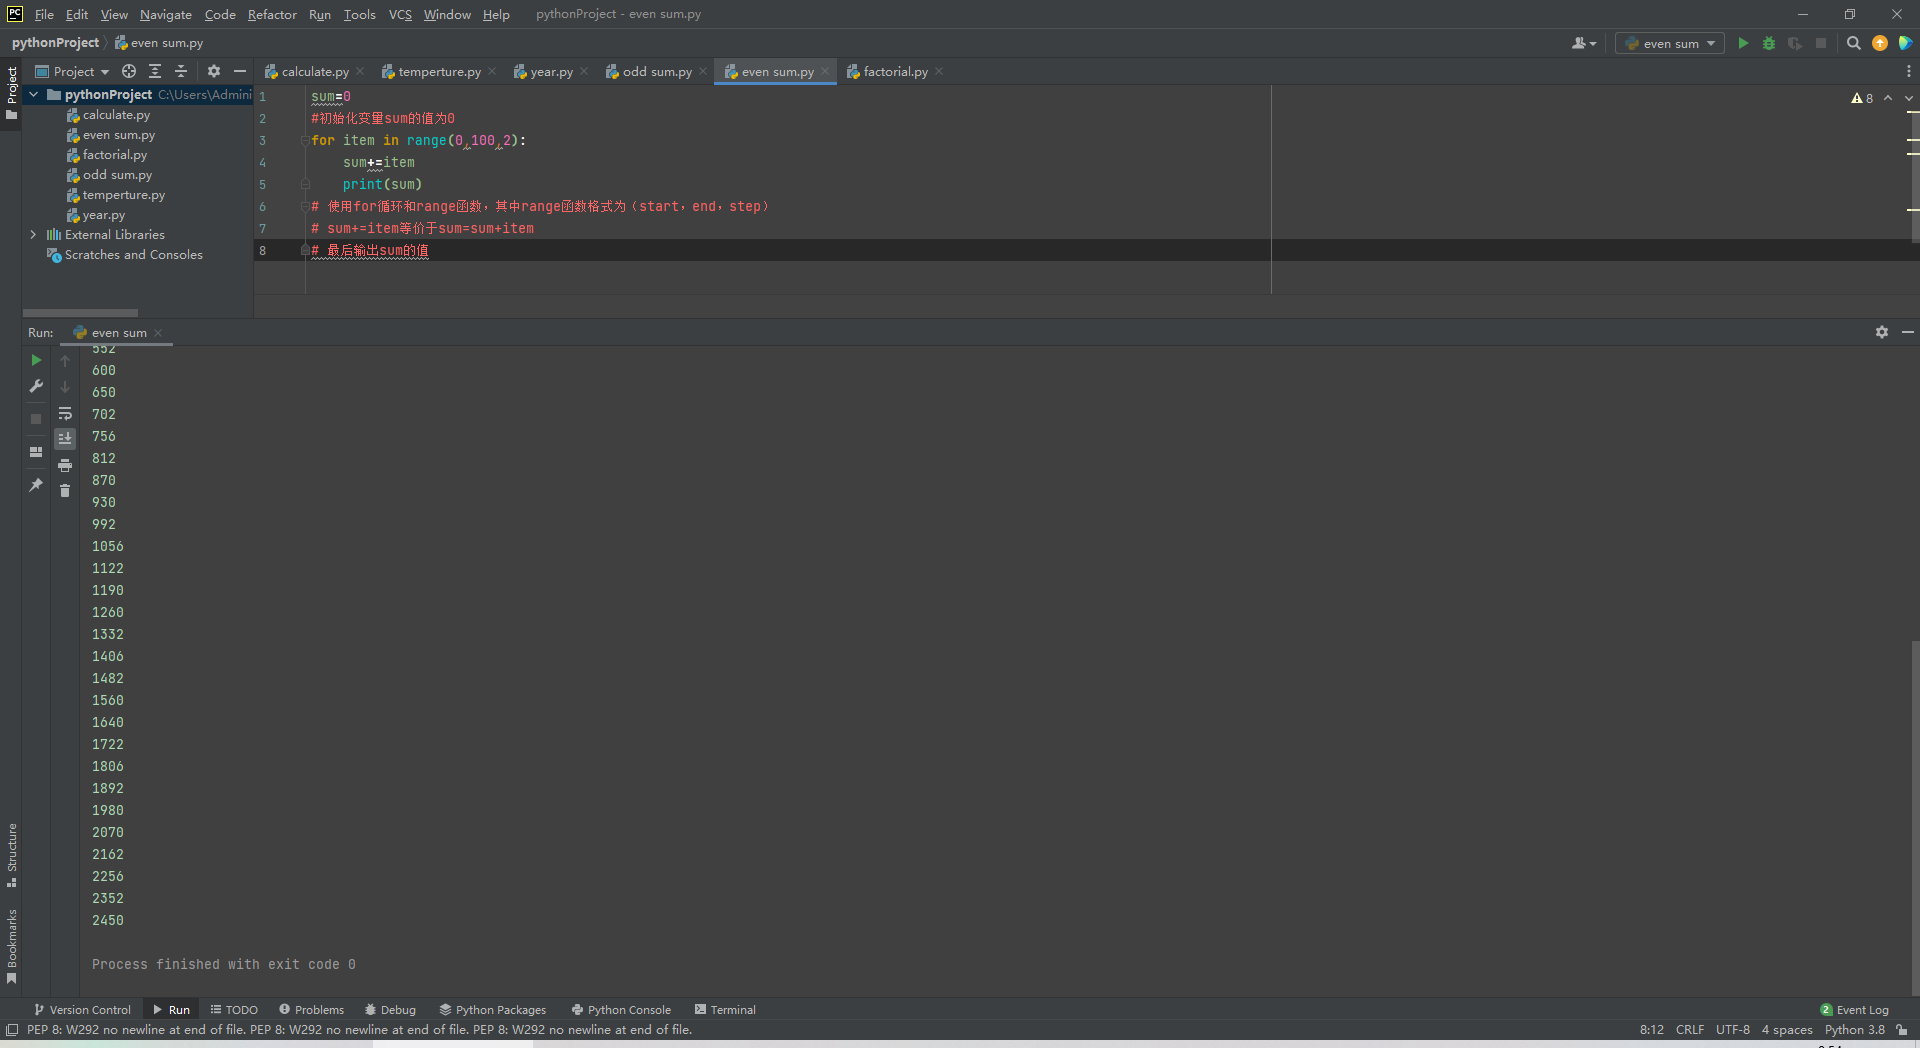This screenshot has width=1920, height=1048.
Task: Toggle Bookmarks tool window on left strip
Action: 12,946
